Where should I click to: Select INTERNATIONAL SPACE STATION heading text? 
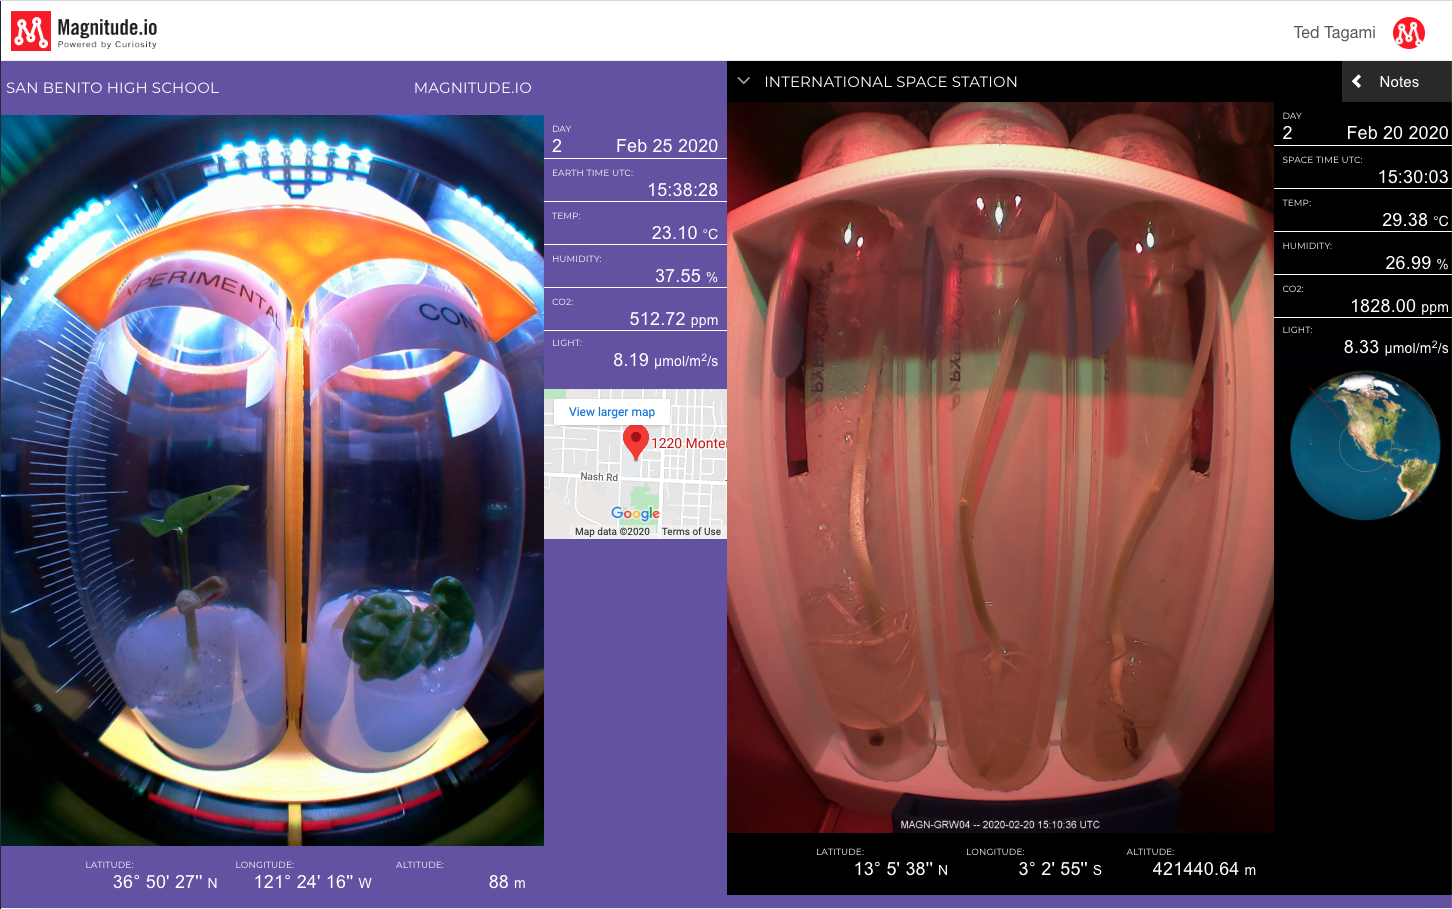pyautogui.click(x=891, y=82)
